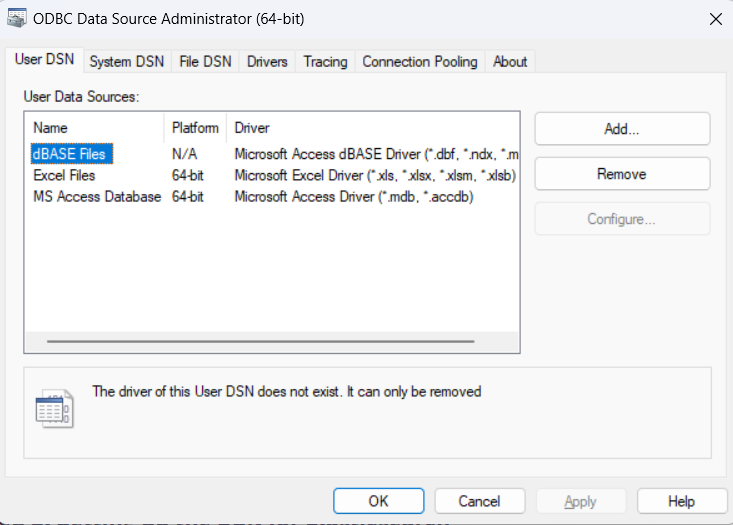Click the 64-bit value for Excel Files

pos(187,175)
